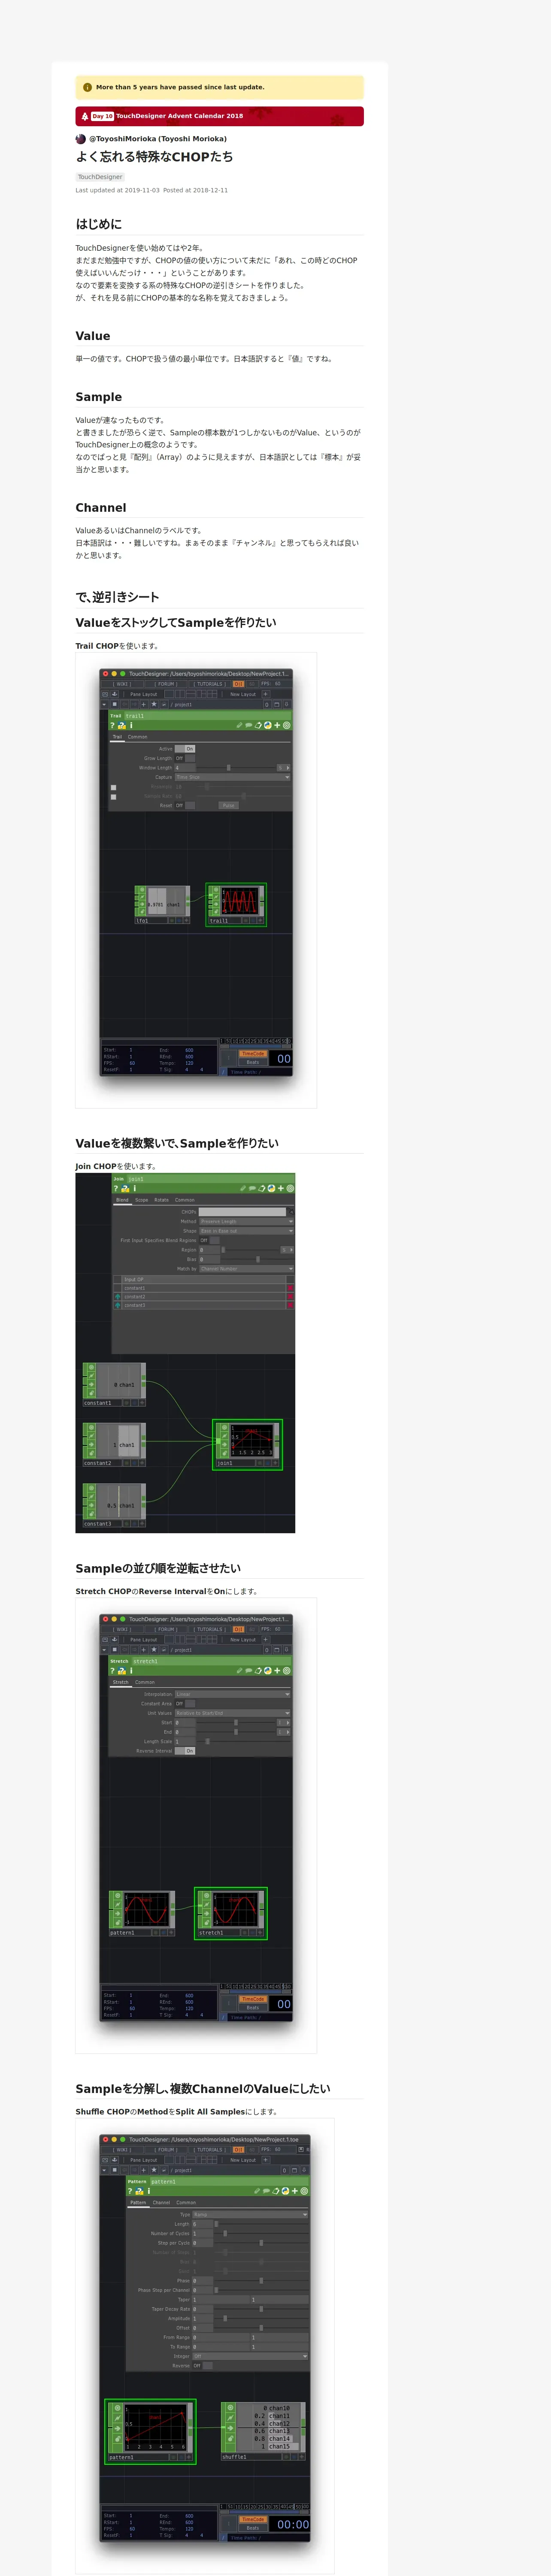The height and width of the screenshot is (2576, 551).
Task: Click the TimeCode button in the Trail screenshot
Action: pyautogui.click(x=253, y=1053)
